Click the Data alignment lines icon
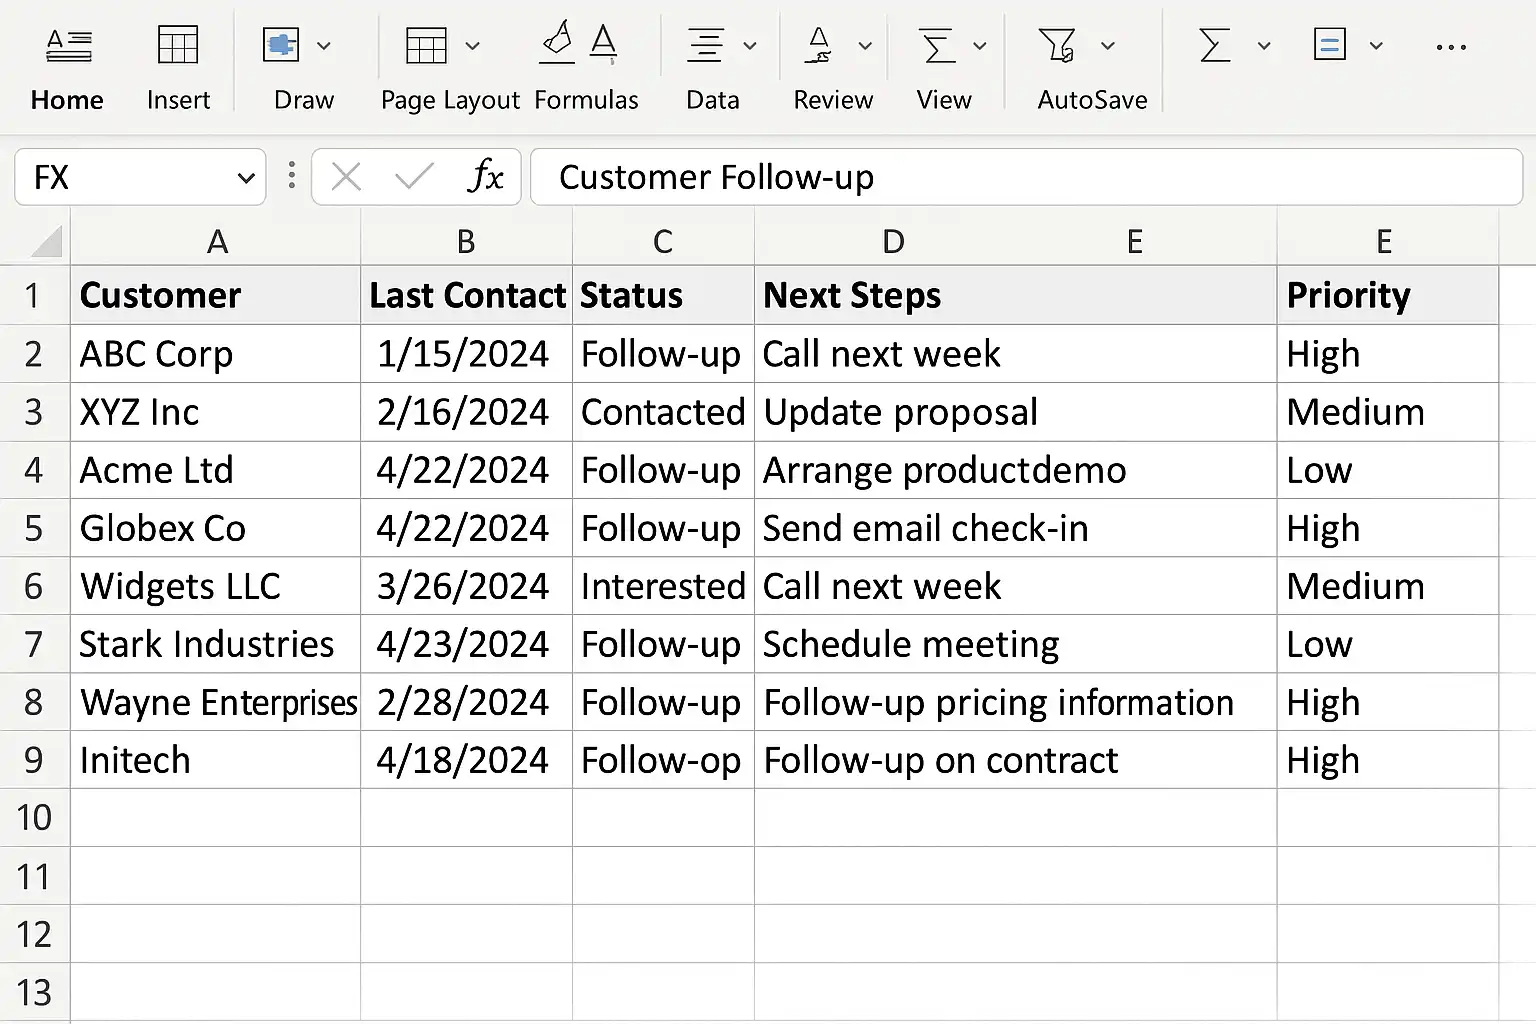 point(705,45)
